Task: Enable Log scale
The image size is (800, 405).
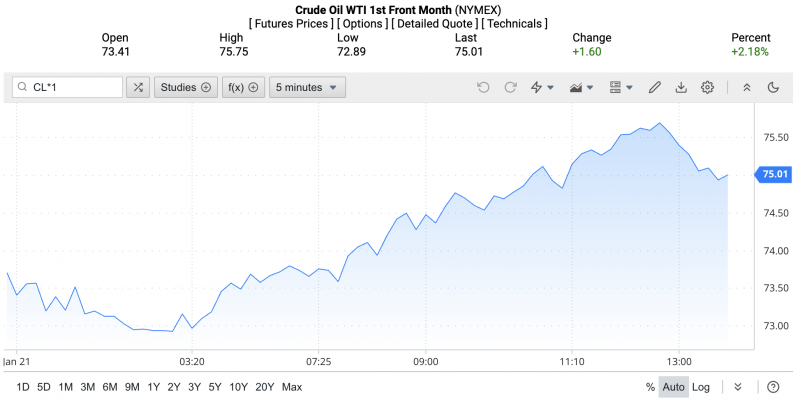Action: (701, 387)
